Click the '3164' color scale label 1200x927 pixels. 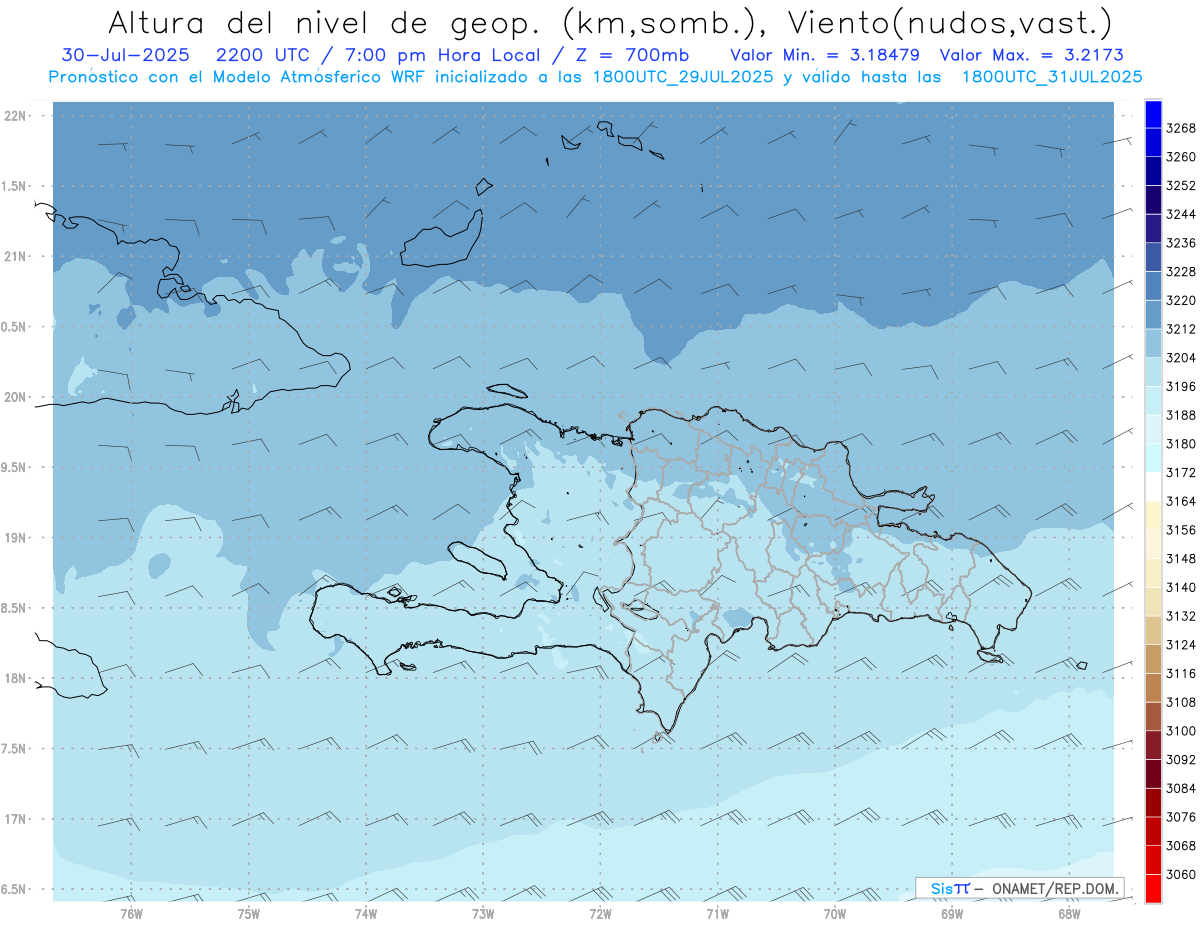coord(1181,501)
